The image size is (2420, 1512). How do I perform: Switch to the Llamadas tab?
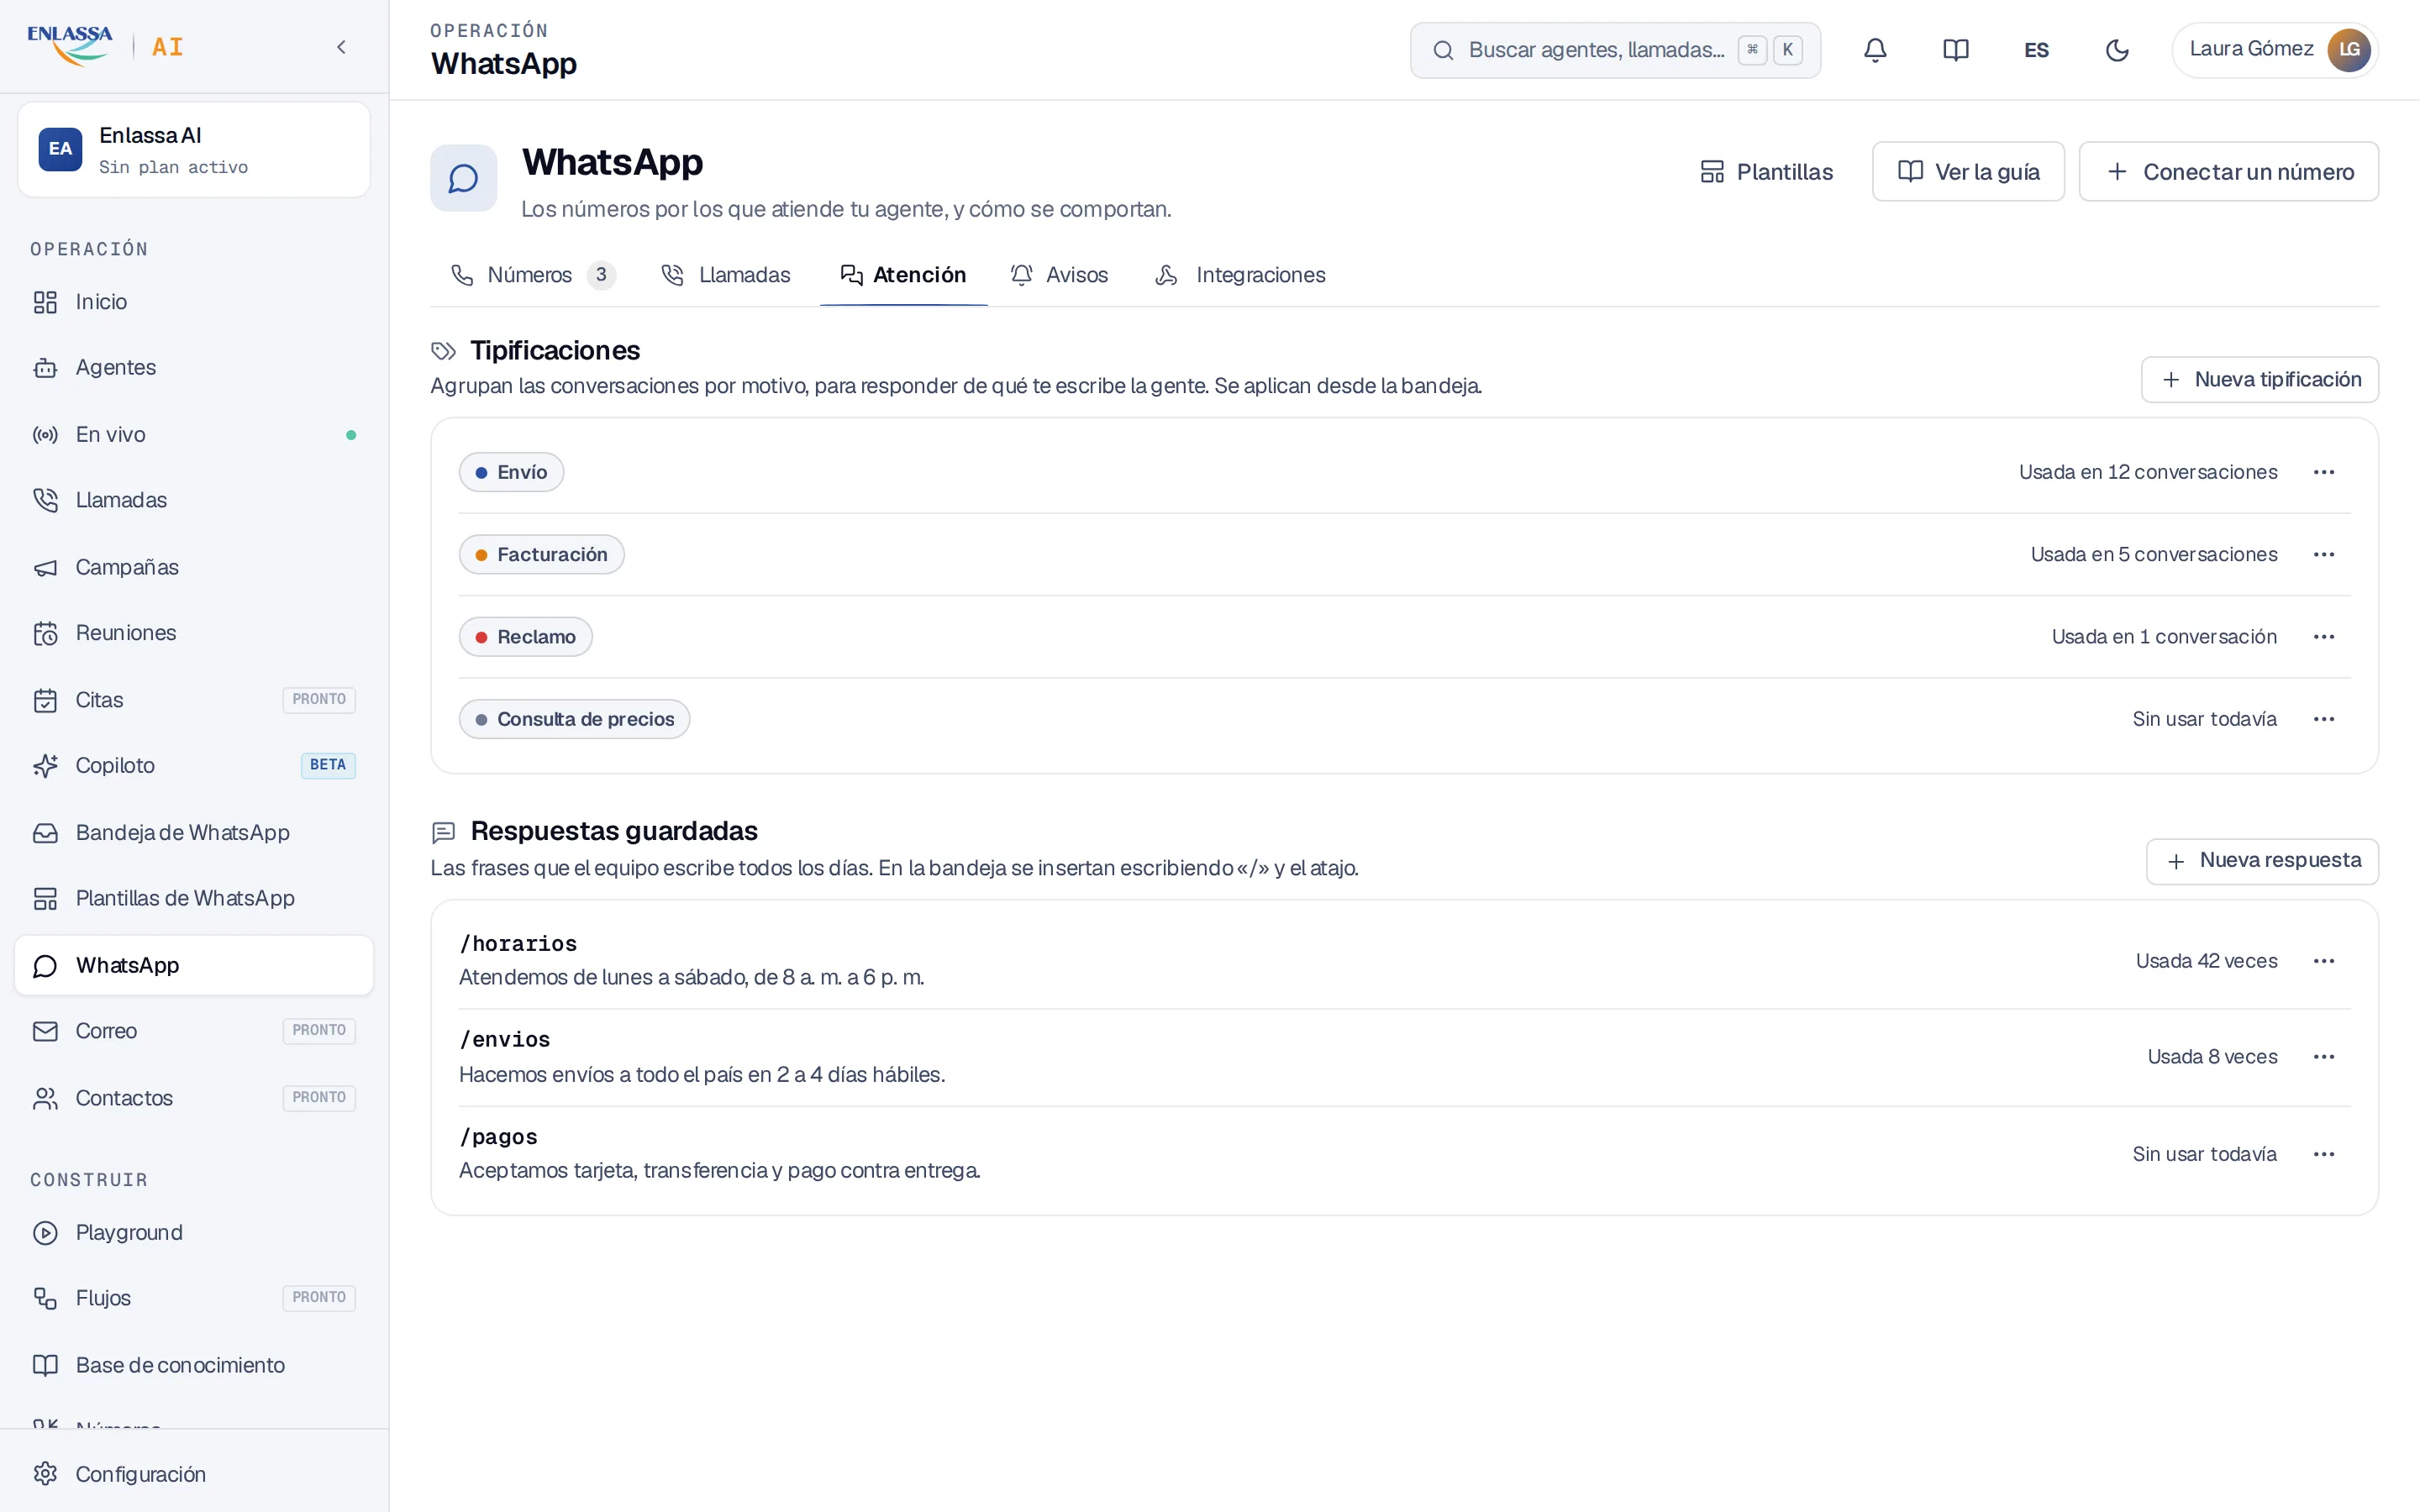[726, 275]
